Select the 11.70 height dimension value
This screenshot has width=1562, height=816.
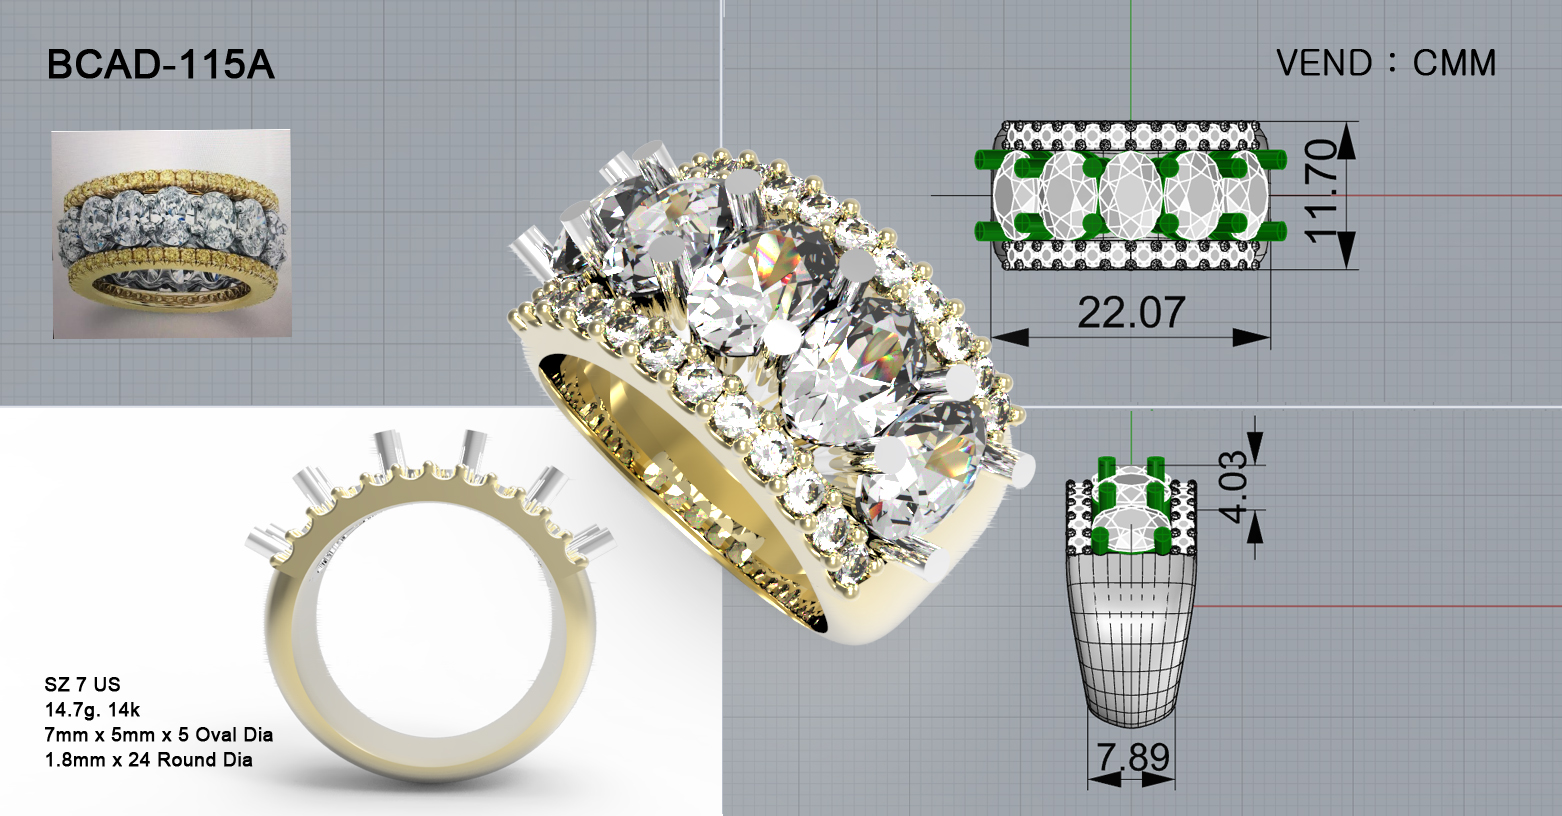pos(1321,191)
